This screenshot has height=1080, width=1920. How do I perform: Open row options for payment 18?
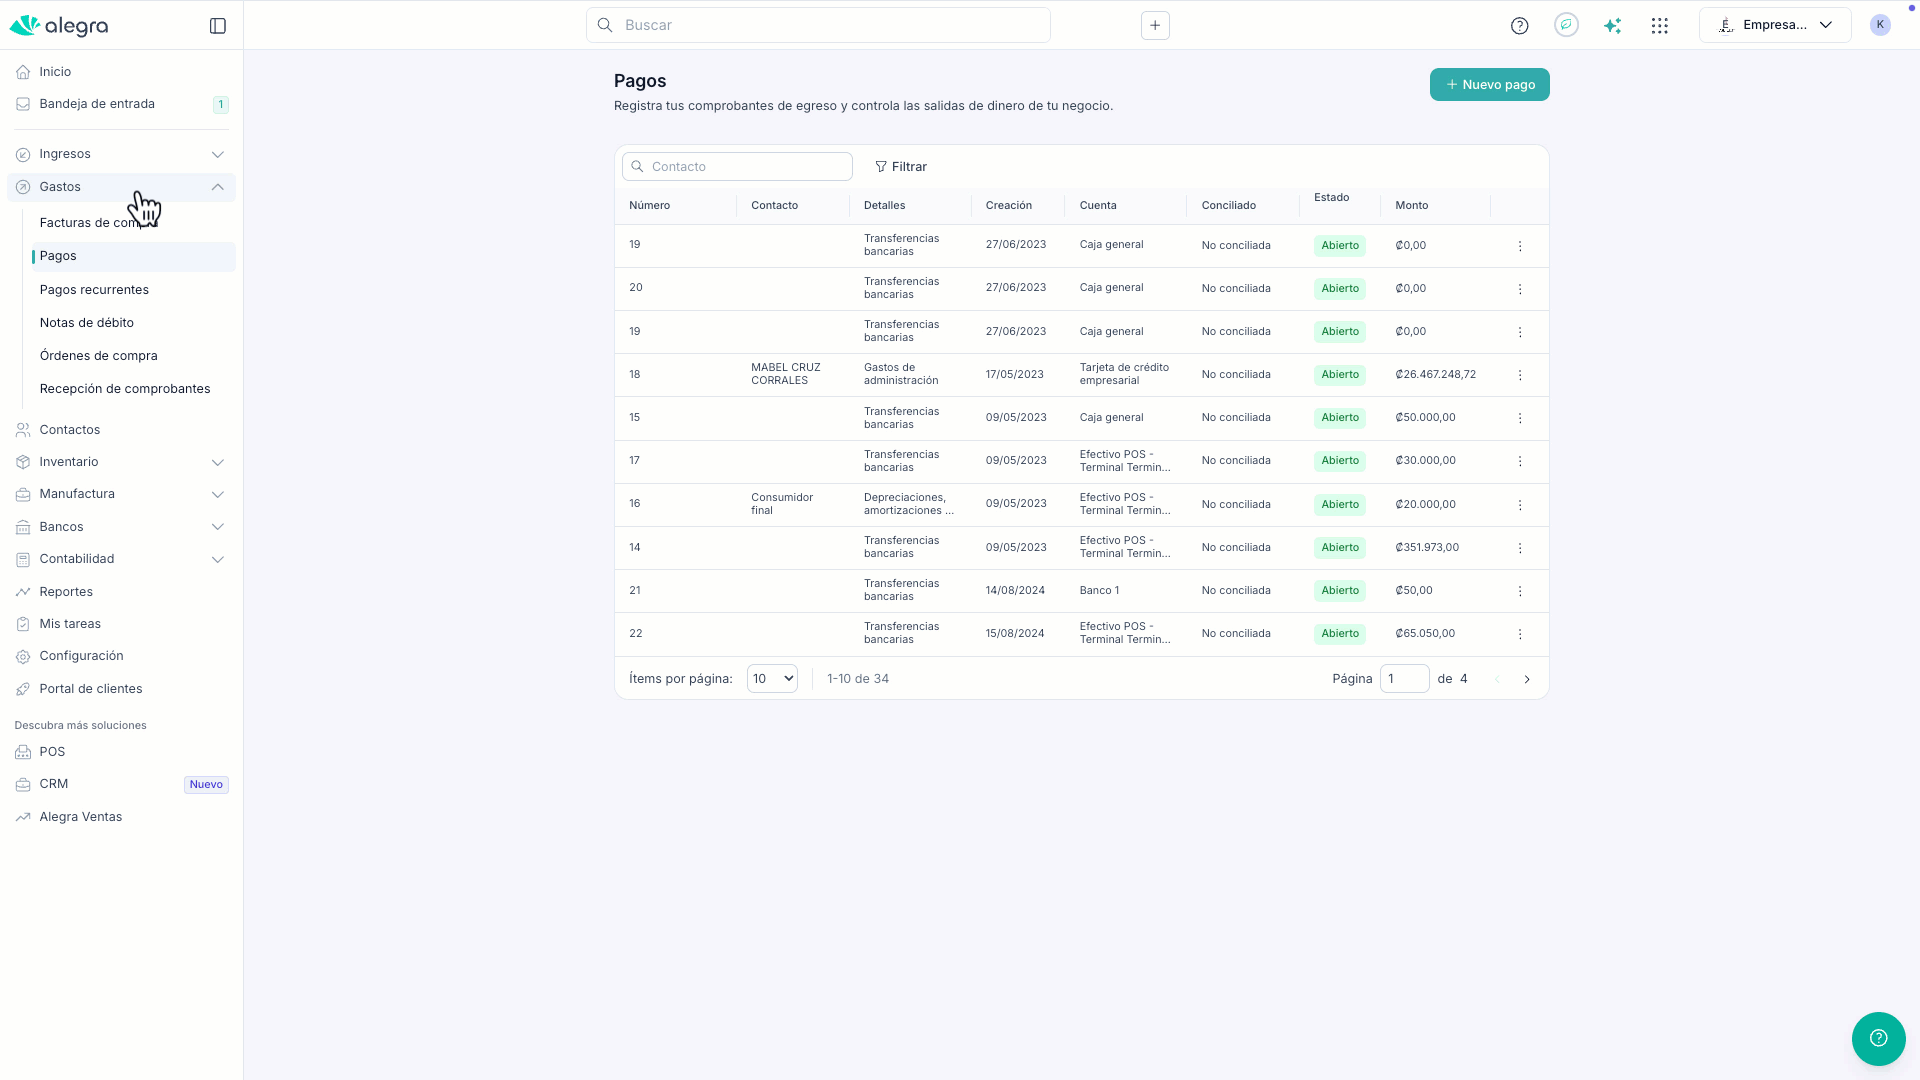[x=1520, y=375]
